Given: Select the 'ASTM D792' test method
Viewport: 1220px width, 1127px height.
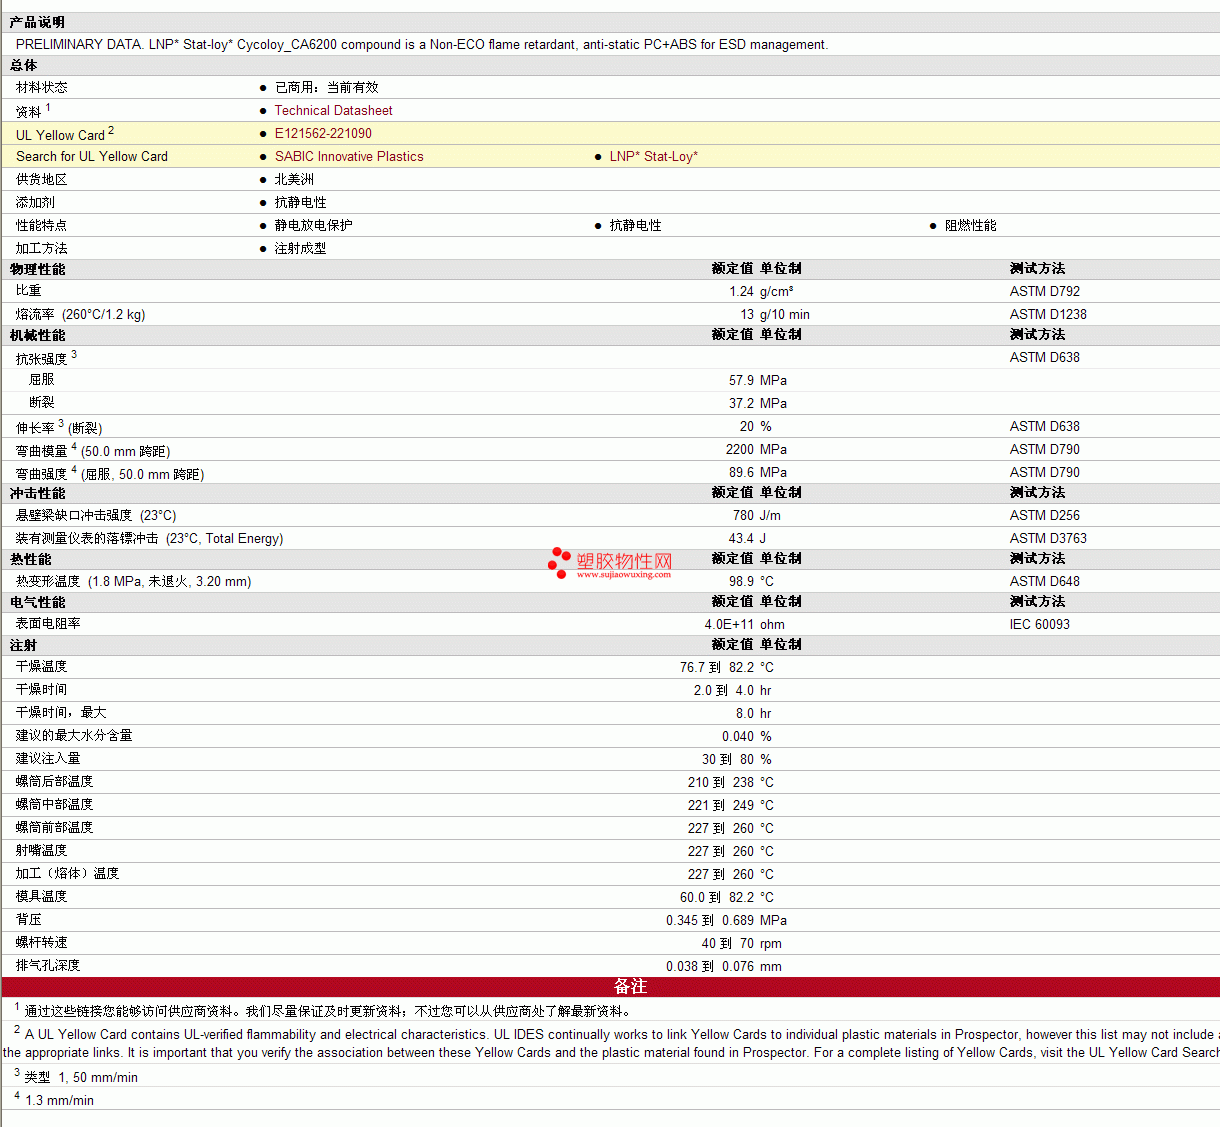Looking at the screenshot, I should click(1045, 291).
